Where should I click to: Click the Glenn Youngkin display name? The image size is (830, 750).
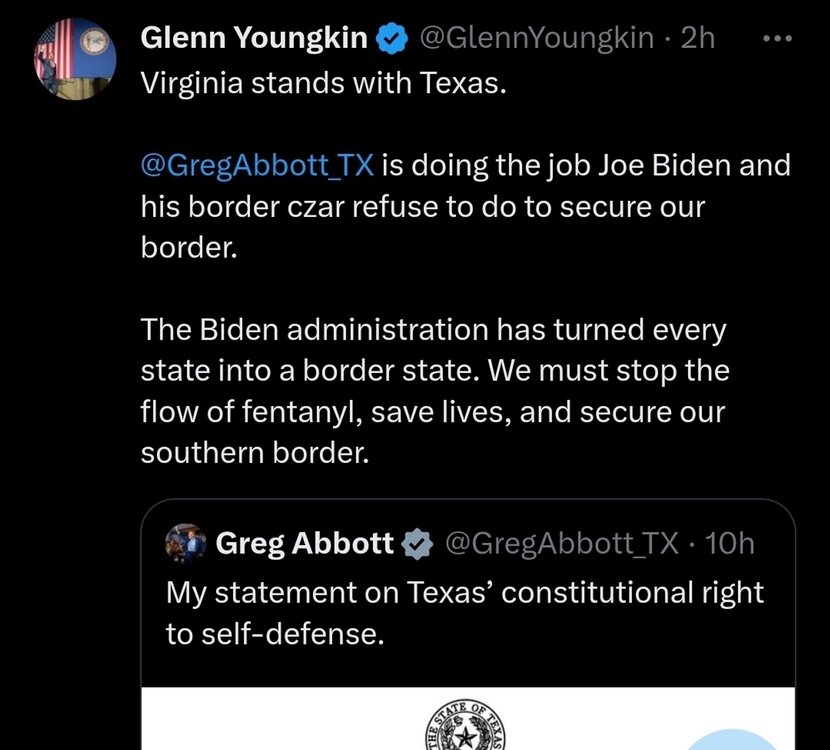click(x=254, y=40)
